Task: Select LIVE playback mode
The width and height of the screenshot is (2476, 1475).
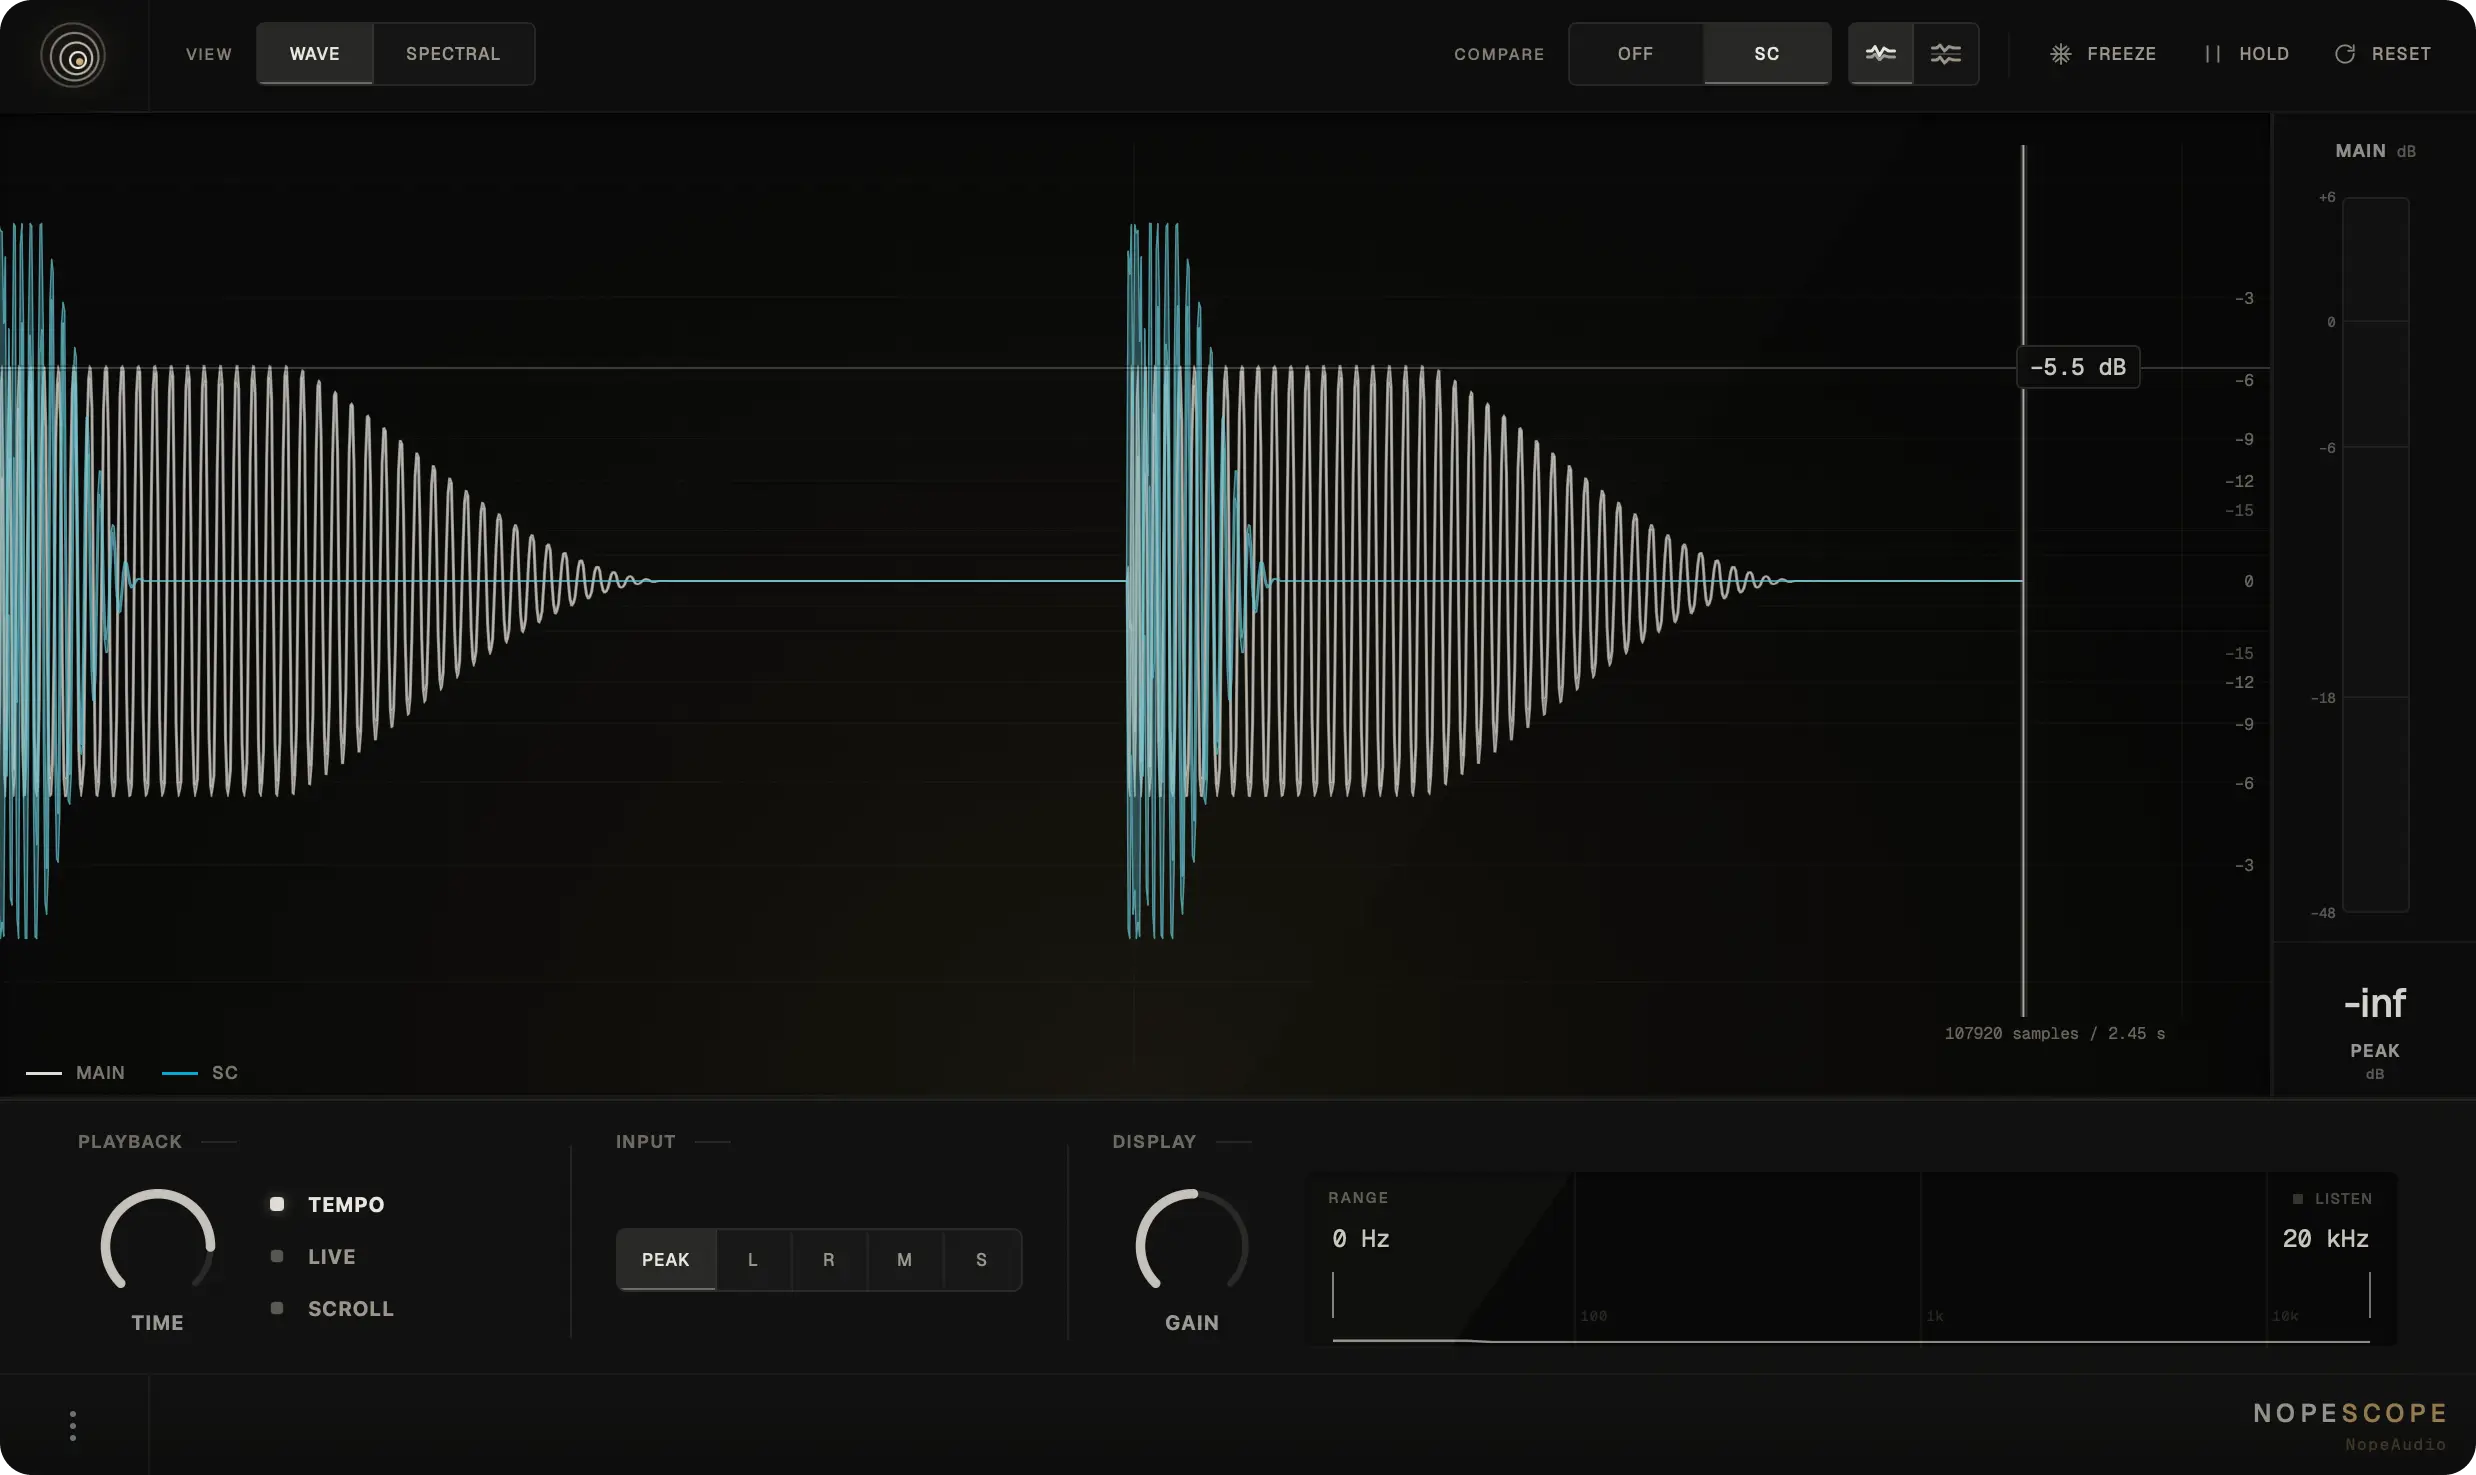Action: pos(314,1256)
